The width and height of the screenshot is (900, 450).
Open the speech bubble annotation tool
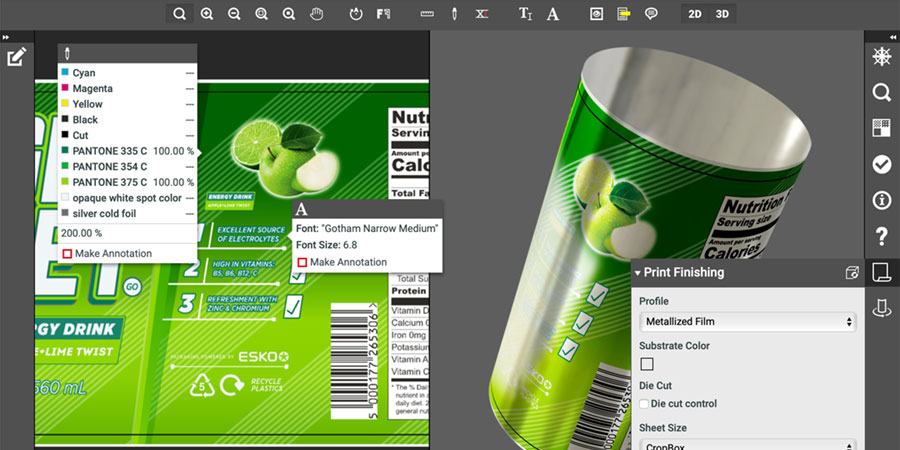coord(651,14)
